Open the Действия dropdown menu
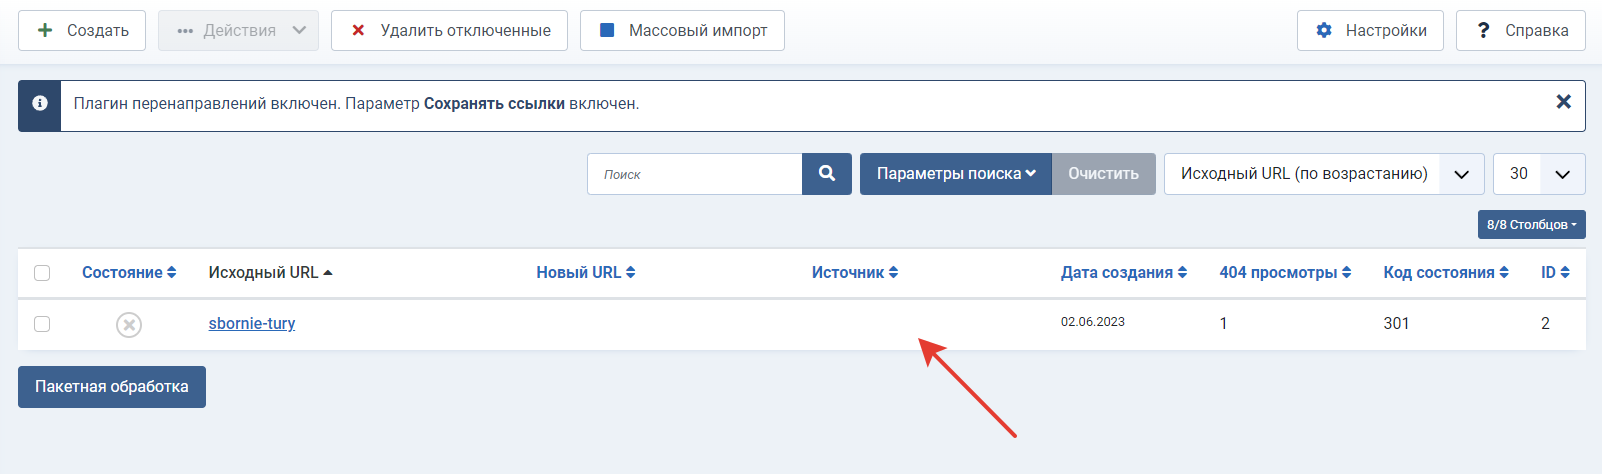 (238, 30)
